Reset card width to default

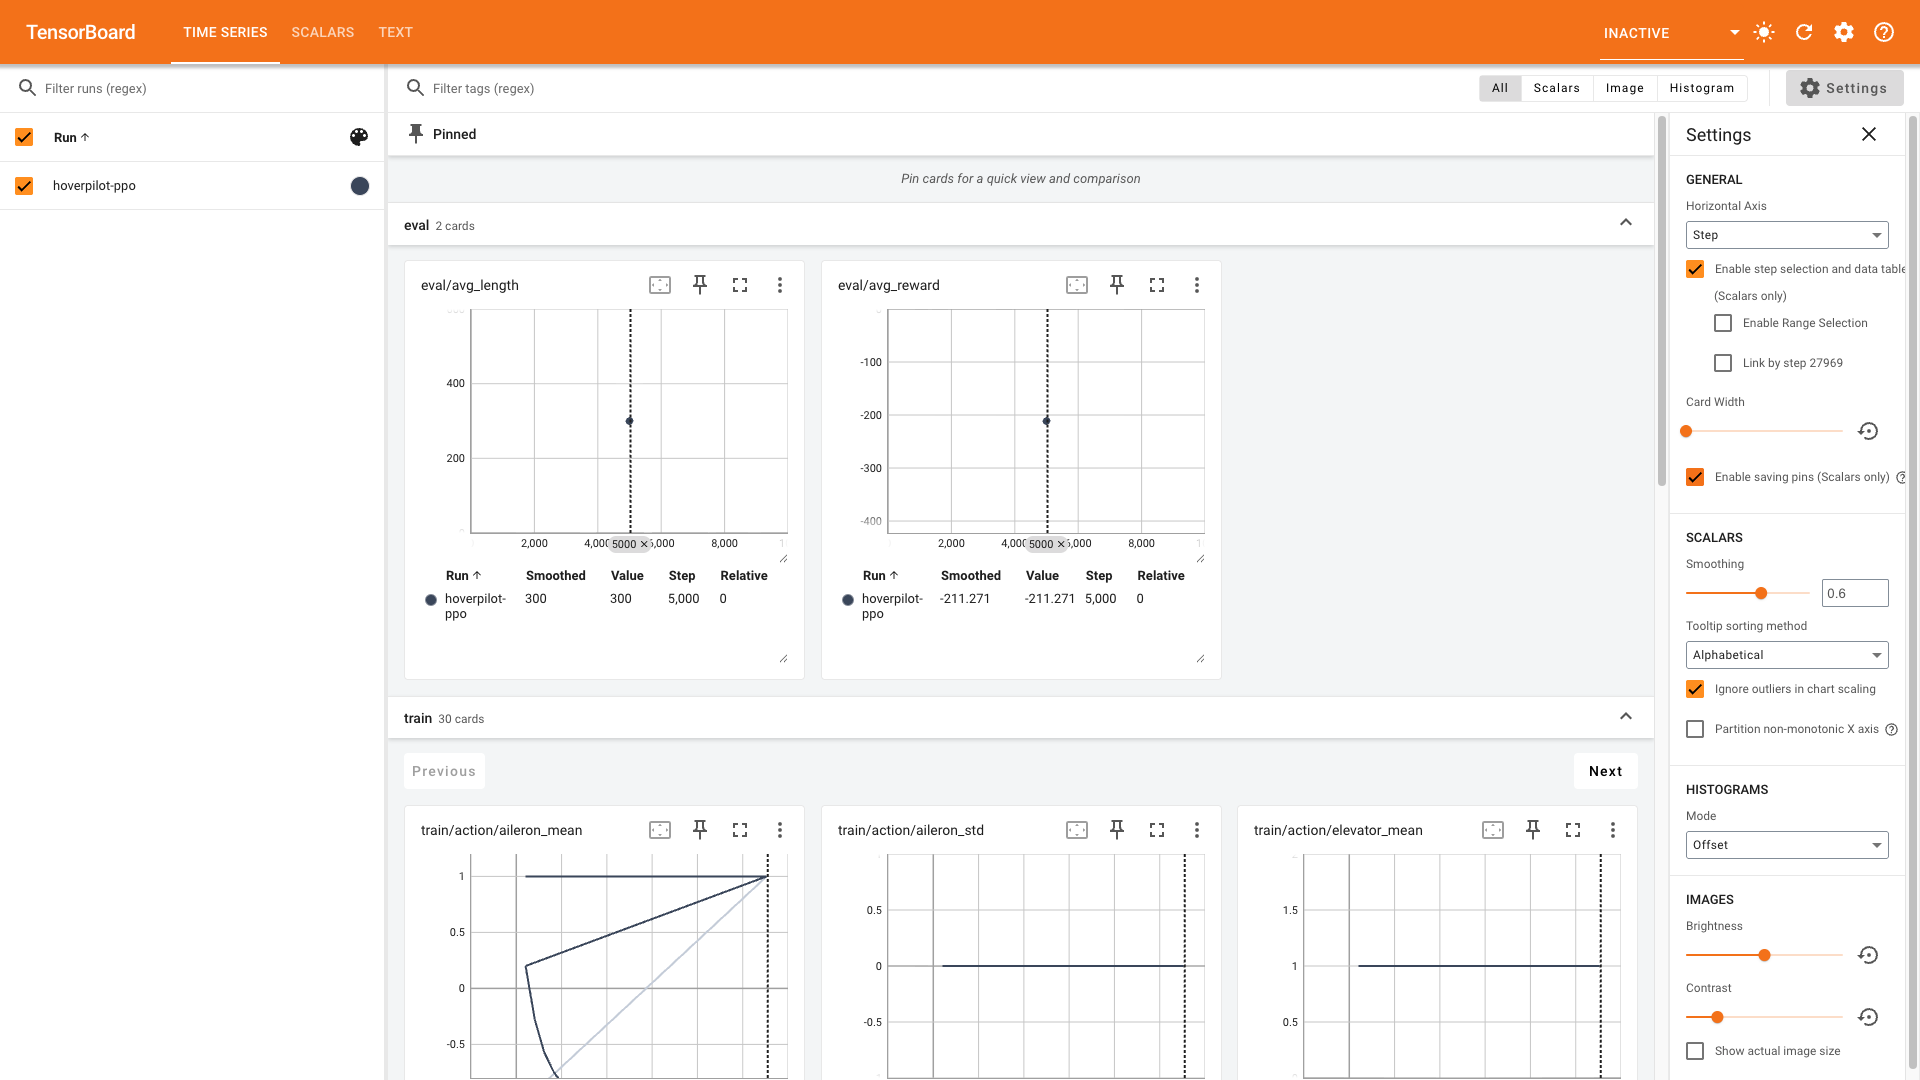click(1868, 431)
